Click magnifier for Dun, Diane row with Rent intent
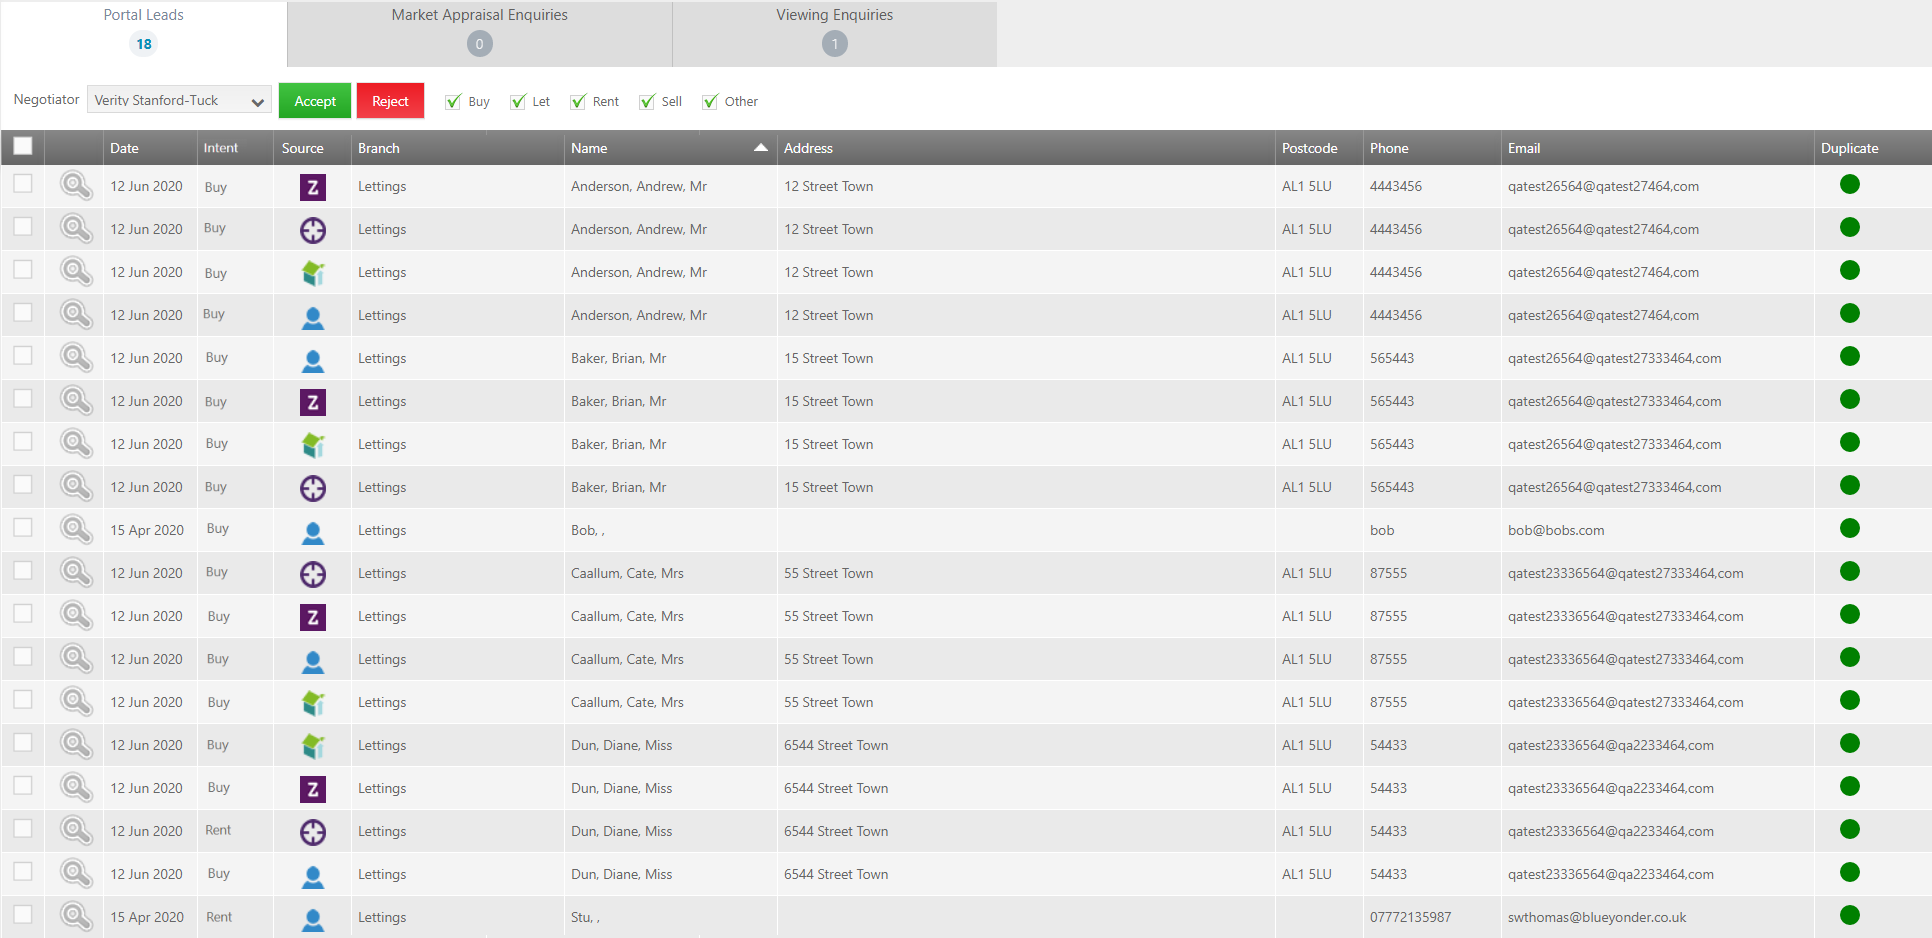 click(x=76, y=830)
